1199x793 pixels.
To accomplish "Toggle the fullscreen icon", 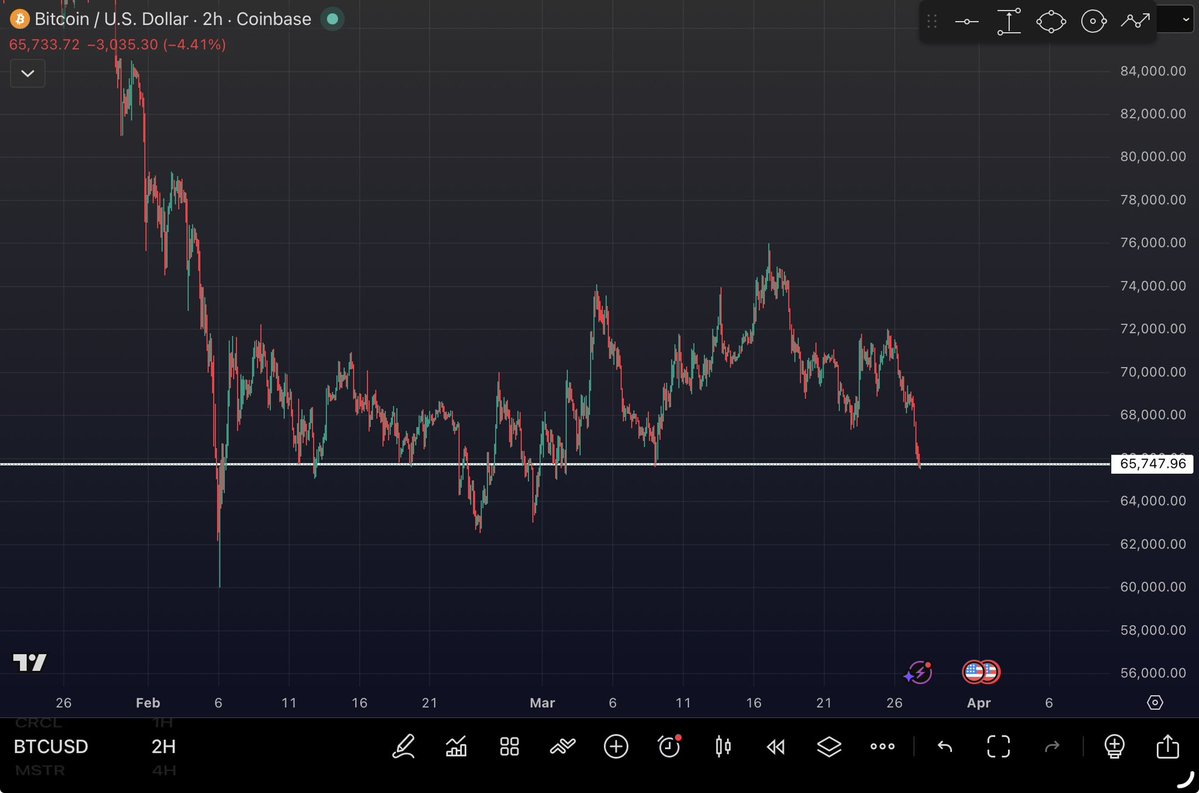I will click(999, 746).
